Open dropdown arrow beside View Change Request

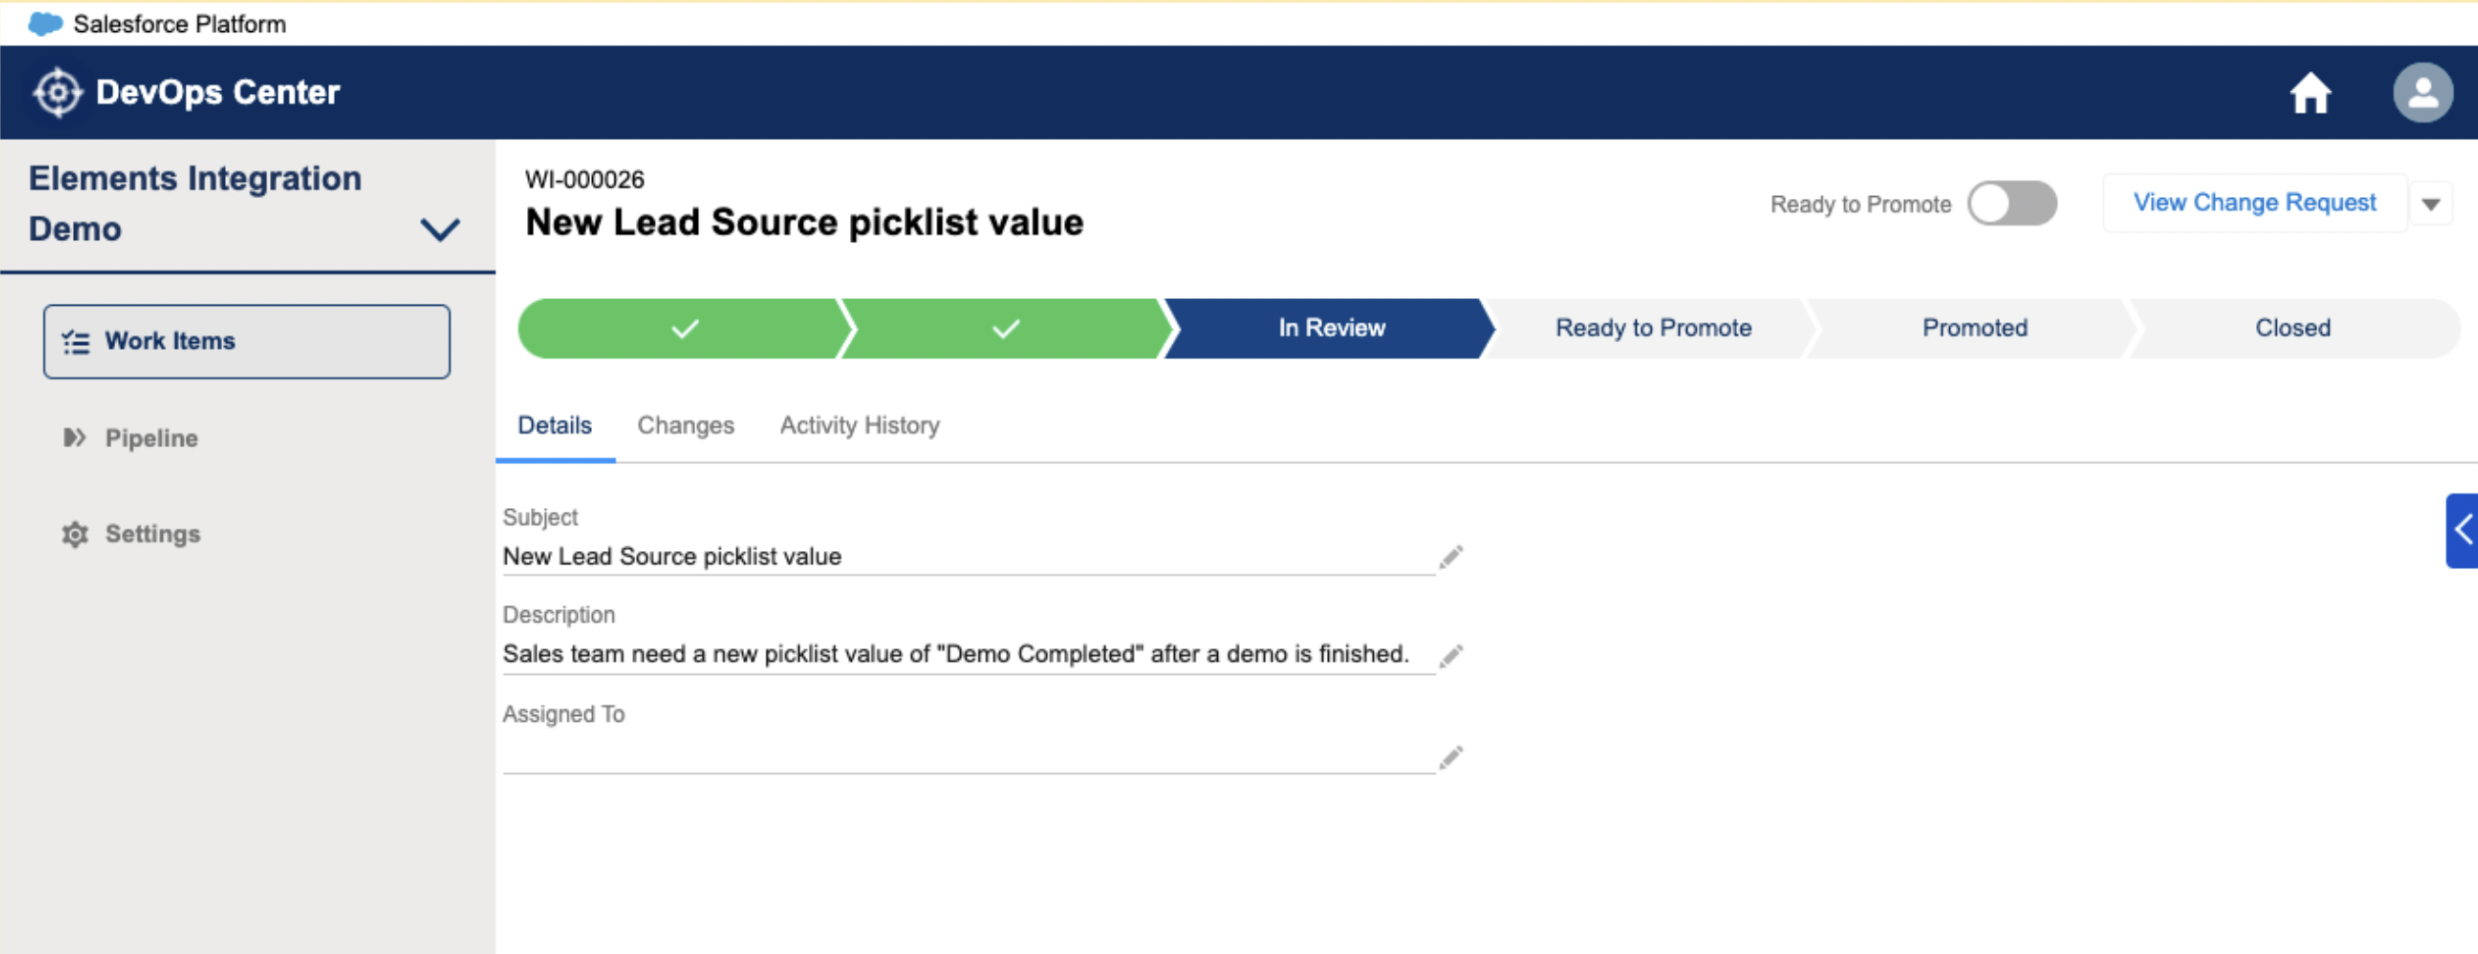click(x=2431, y=204)
